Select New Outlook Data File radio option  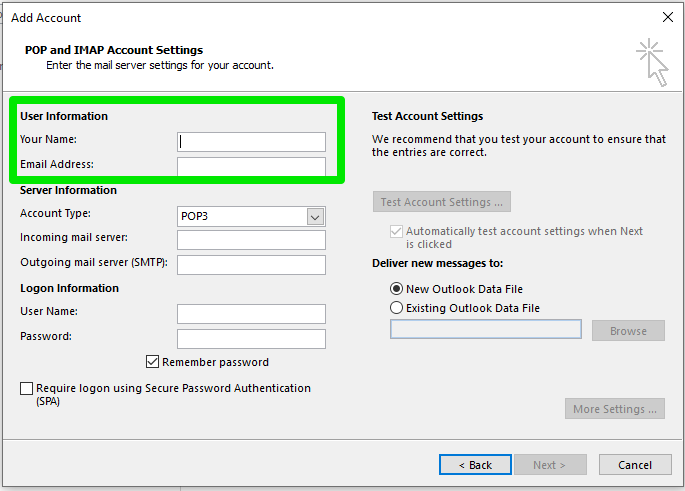[x=396, y=289]
